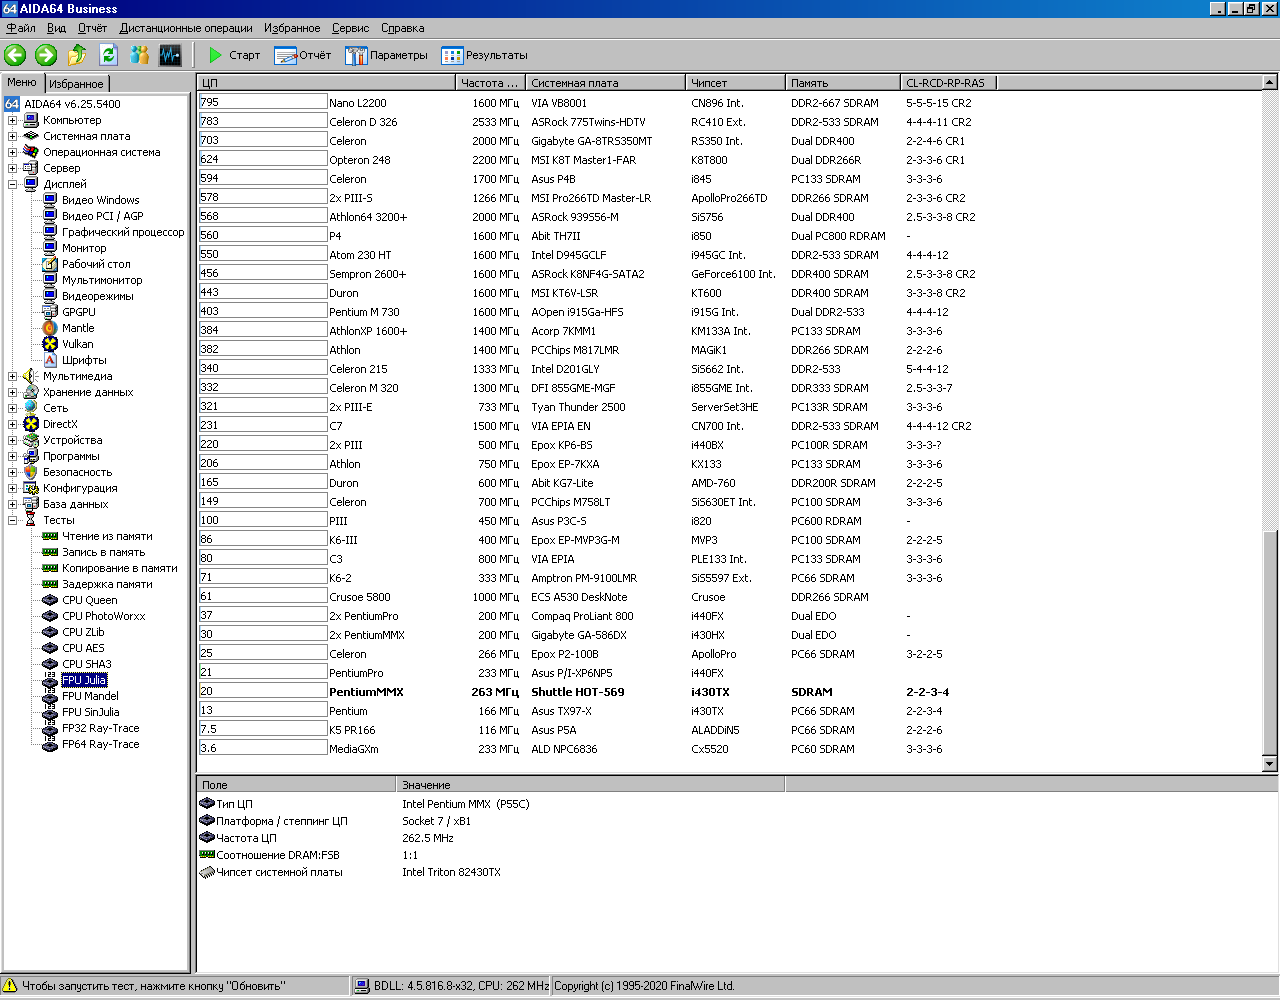Click the chip icon beside CPU Queen
This screenshot has width=1280, height=1000.
click(x=50, y=600)
